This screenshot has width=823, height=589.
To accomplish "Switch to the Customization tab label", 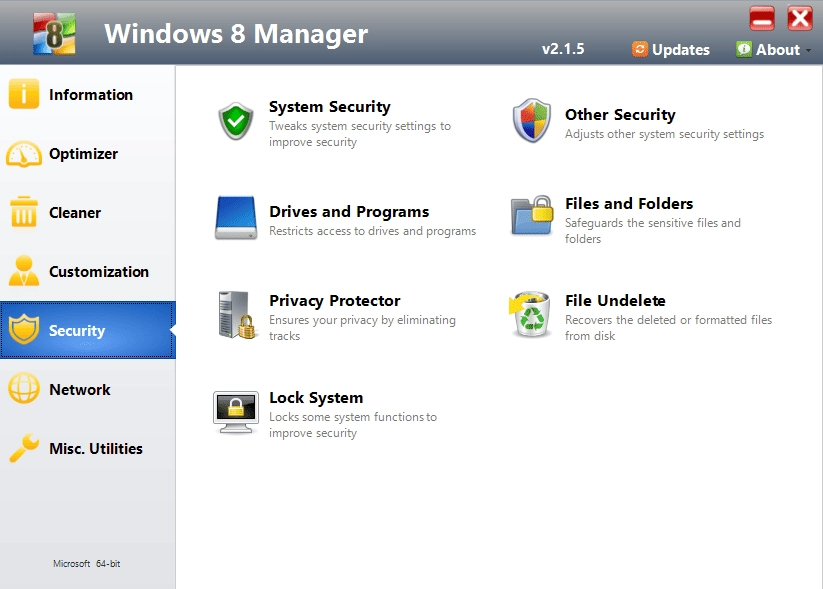I will 99,271.
